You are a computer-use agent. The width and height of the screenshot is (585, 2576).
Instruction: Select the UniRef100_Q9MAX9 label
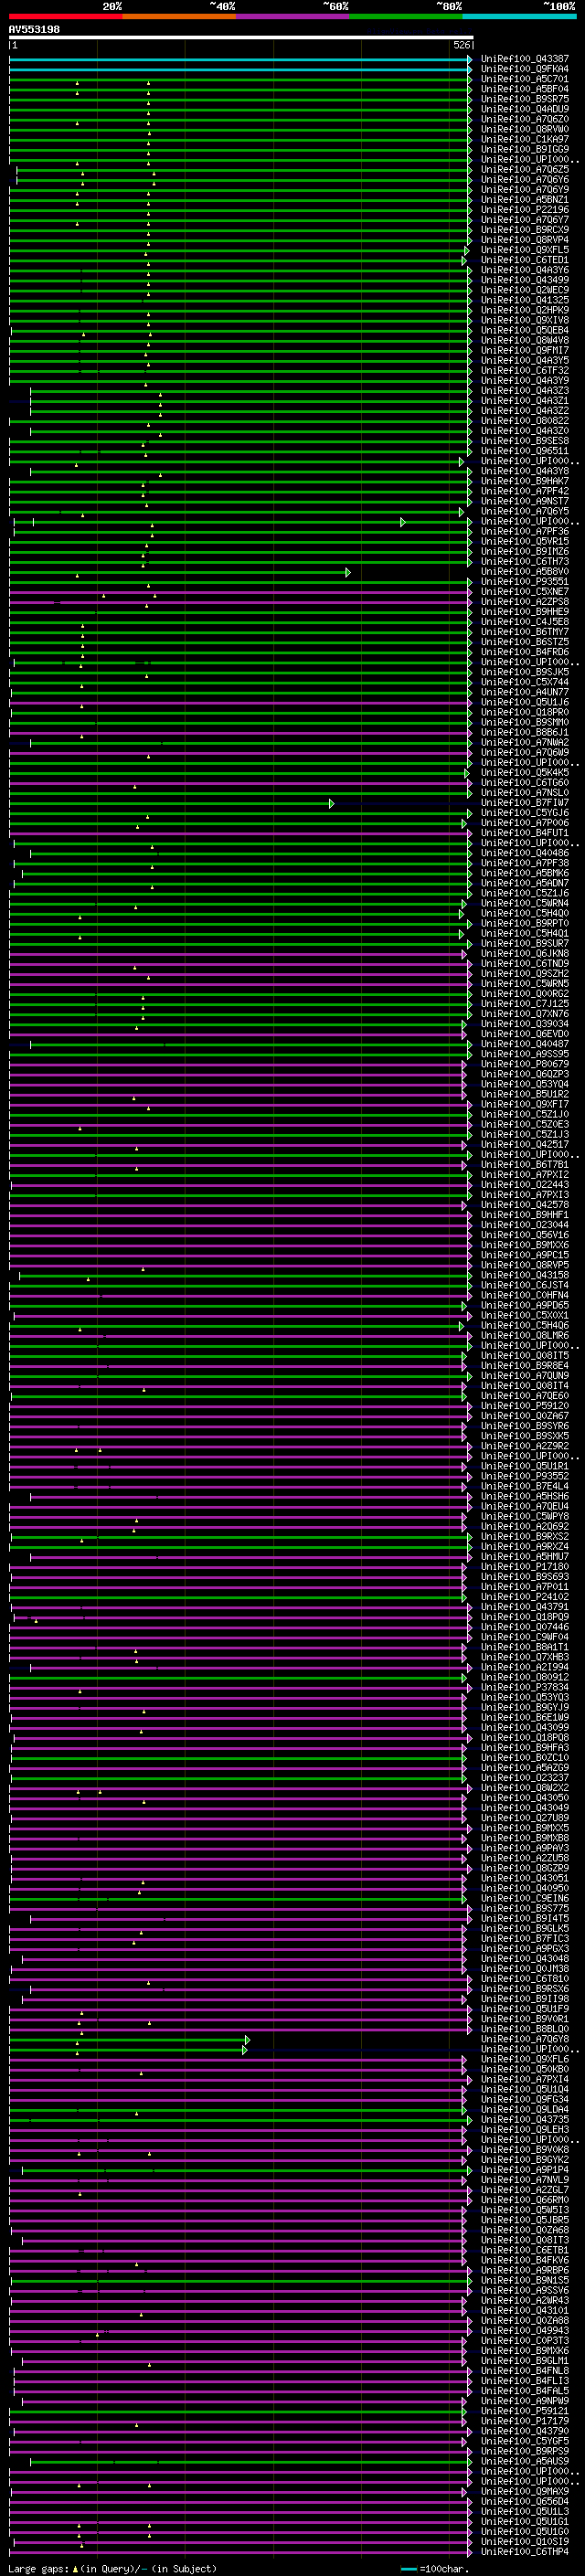pyautogui.click(x=524, y=2491)
